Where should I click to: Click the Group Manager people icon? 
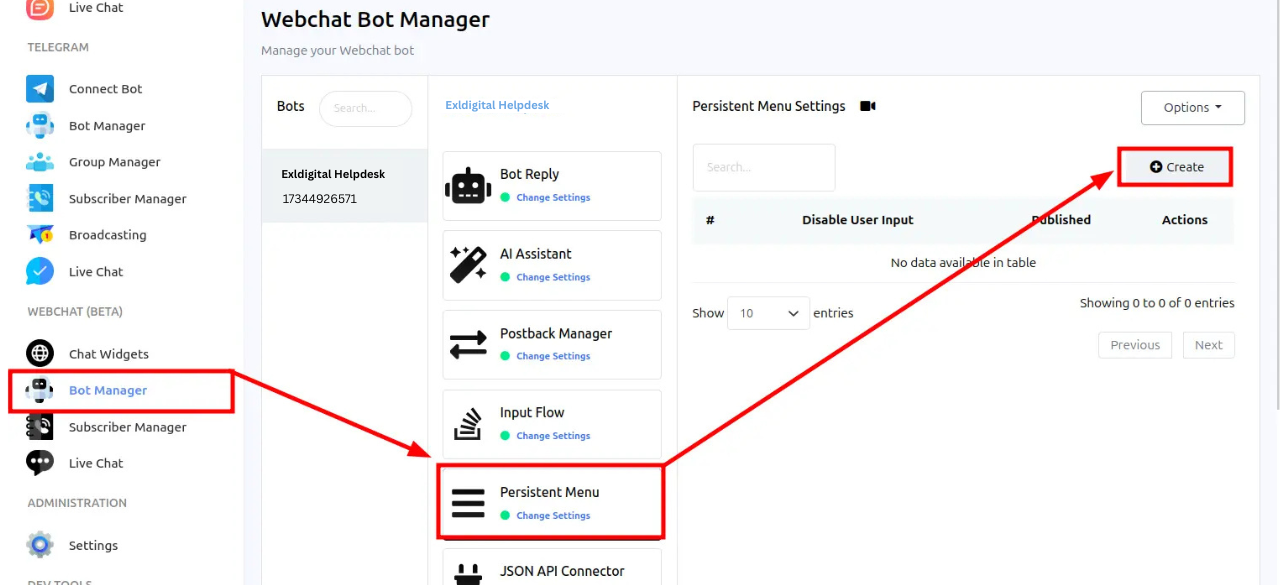[x=40, y=162]
